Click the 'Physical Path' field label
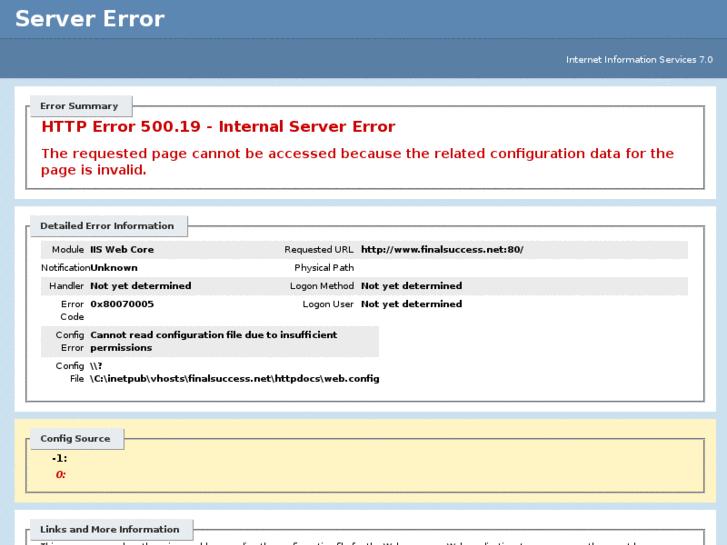This screenshot has width=727, height=545. click(x=324, y=268)
